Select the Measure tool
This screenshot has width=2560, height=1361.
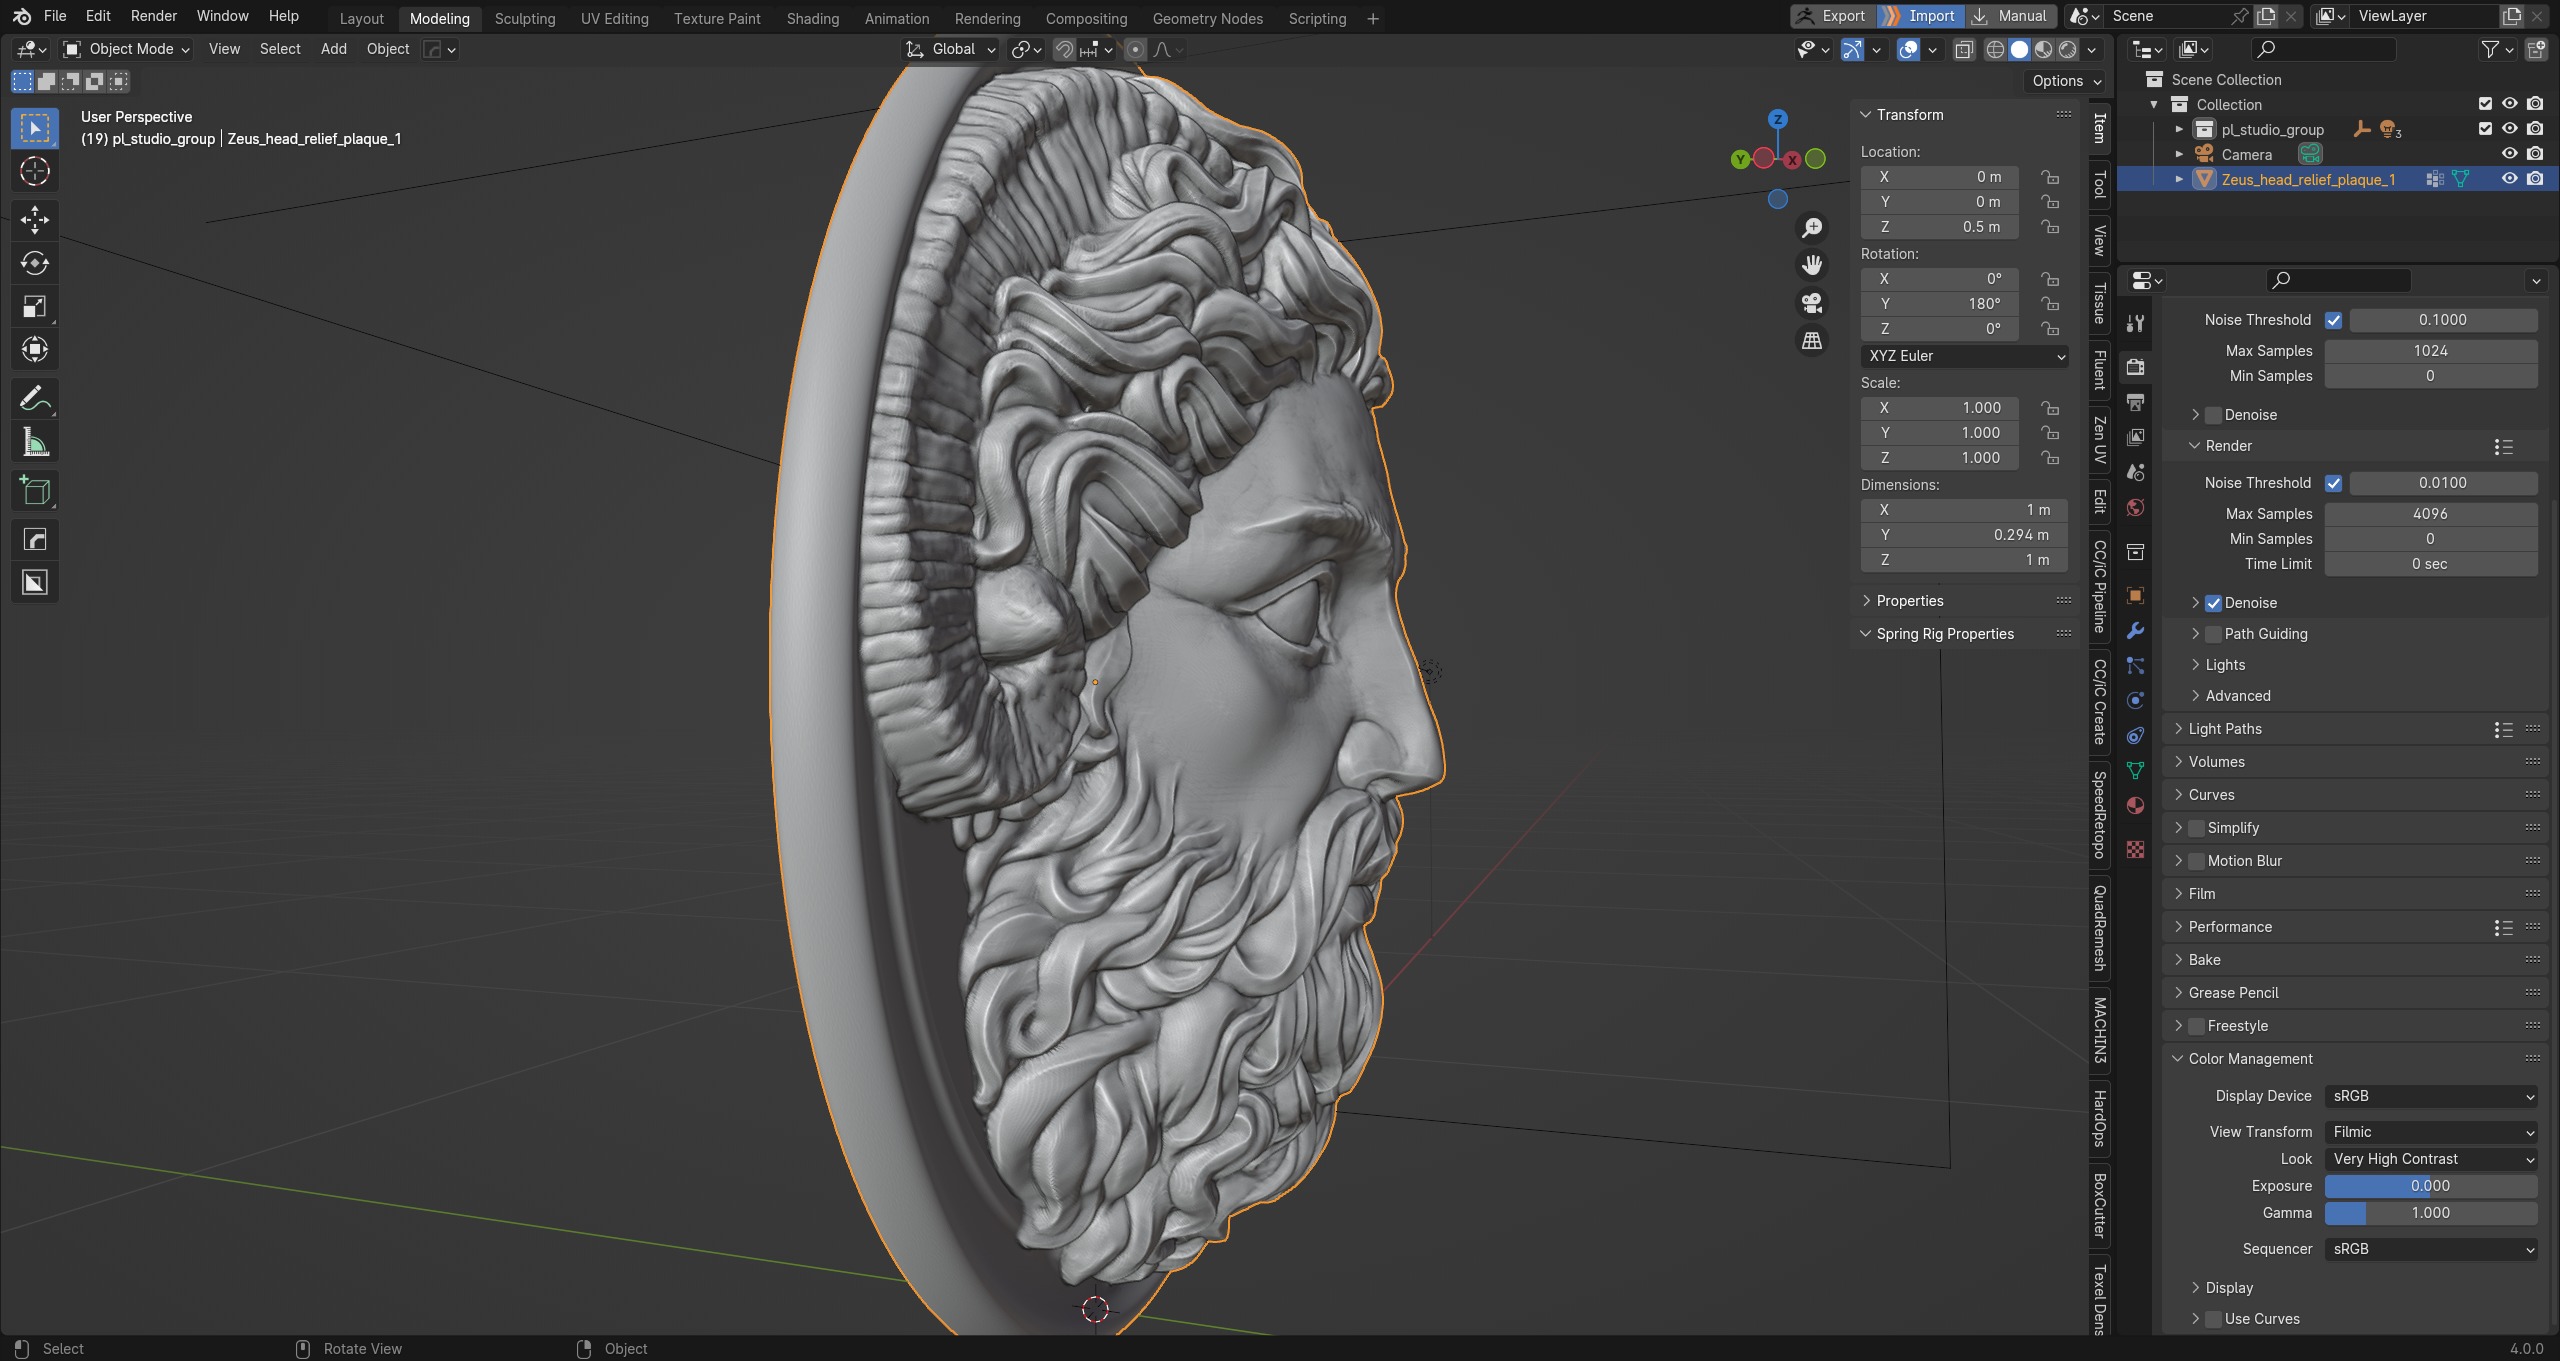(35, 443)
